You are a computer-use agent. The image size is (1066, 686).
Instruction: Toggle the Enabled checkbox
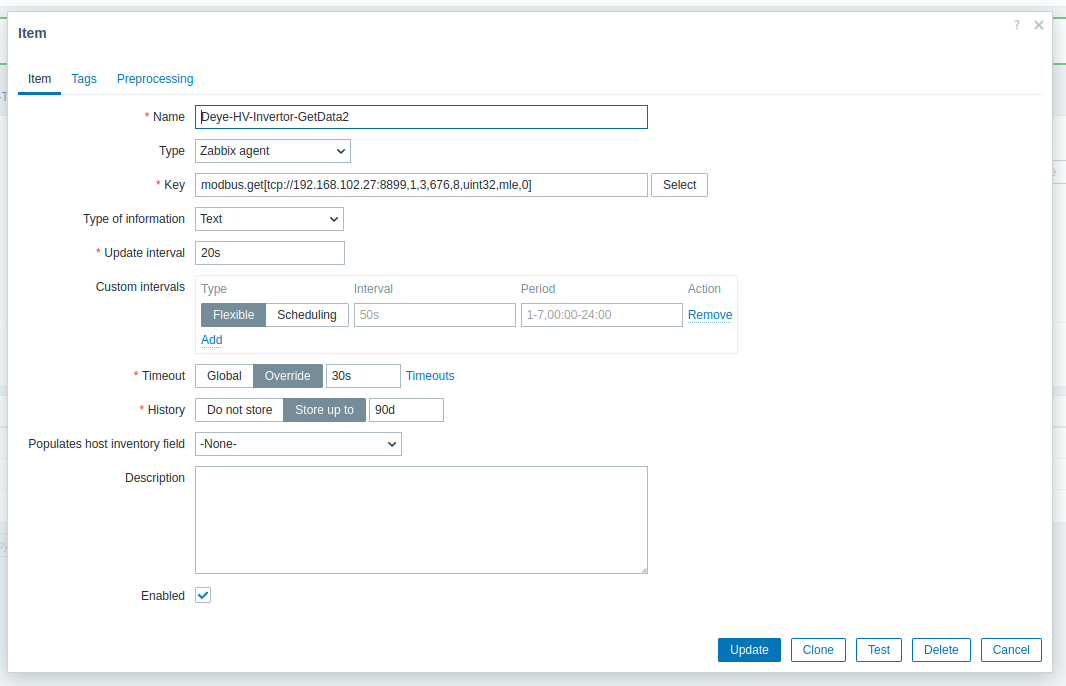(203, 596)
